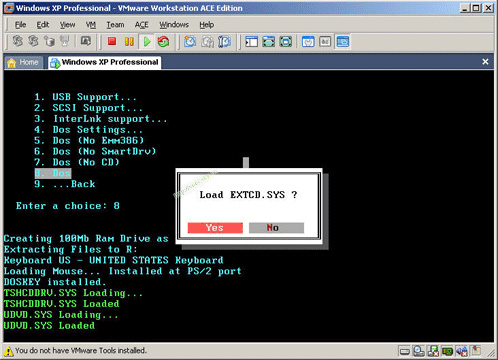The height and width of the screenshot is (360, 498).
Task: Select menu entry 6. Dos (No SmartDrv)
Action: tap(95, 152)
